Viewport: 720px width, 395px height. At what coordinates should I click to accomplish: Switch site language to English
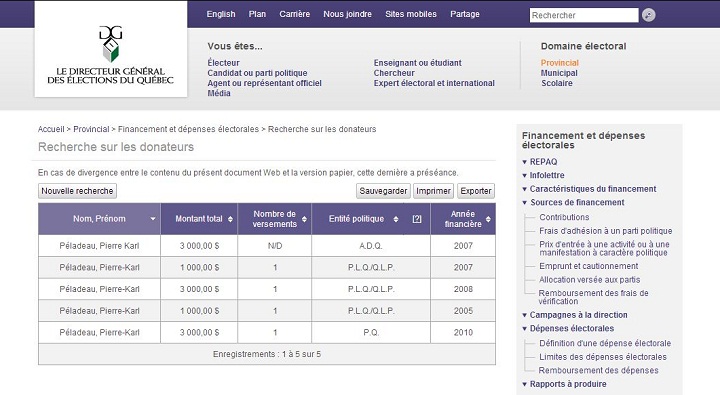[x=221, y=14]
